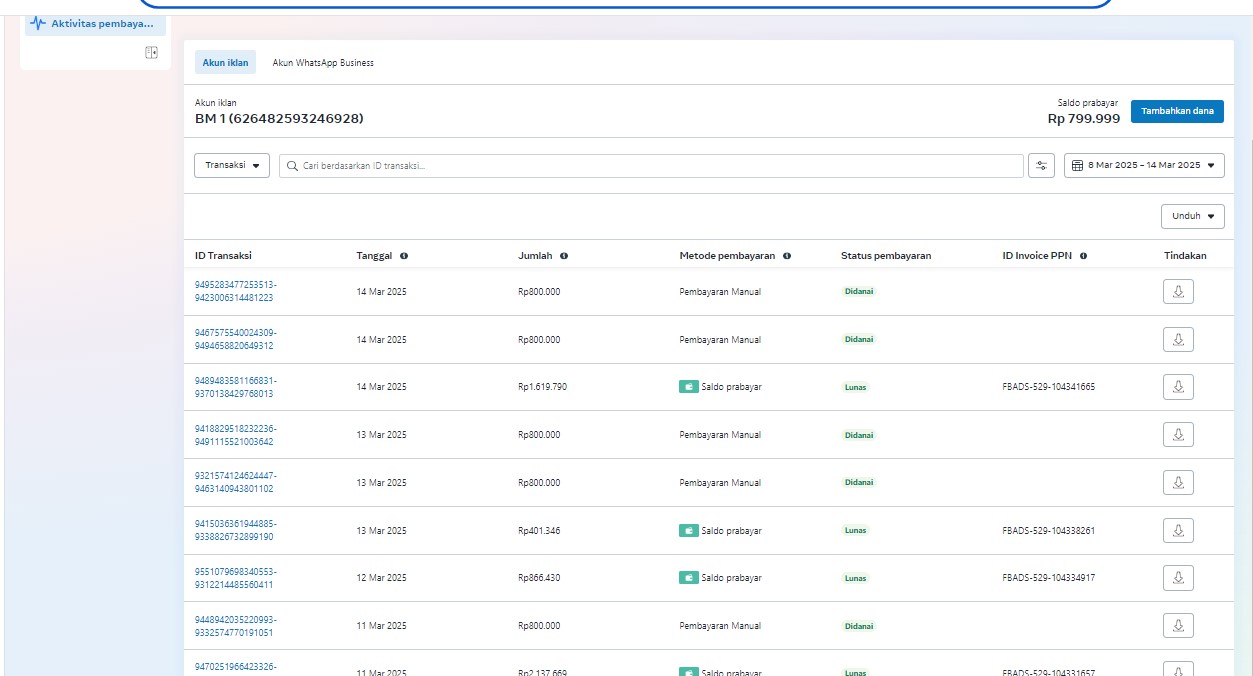Click info icon next to Metode pembayaran
This screenshot has height=676, width=1253.
tap(787, 256)
